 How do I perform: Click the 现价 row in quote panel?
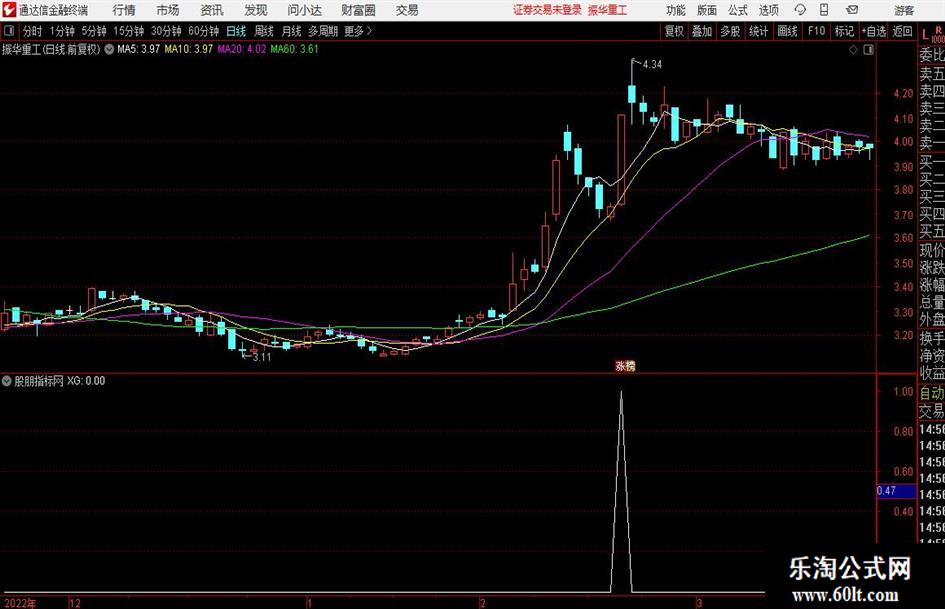(x=932, y=250)
